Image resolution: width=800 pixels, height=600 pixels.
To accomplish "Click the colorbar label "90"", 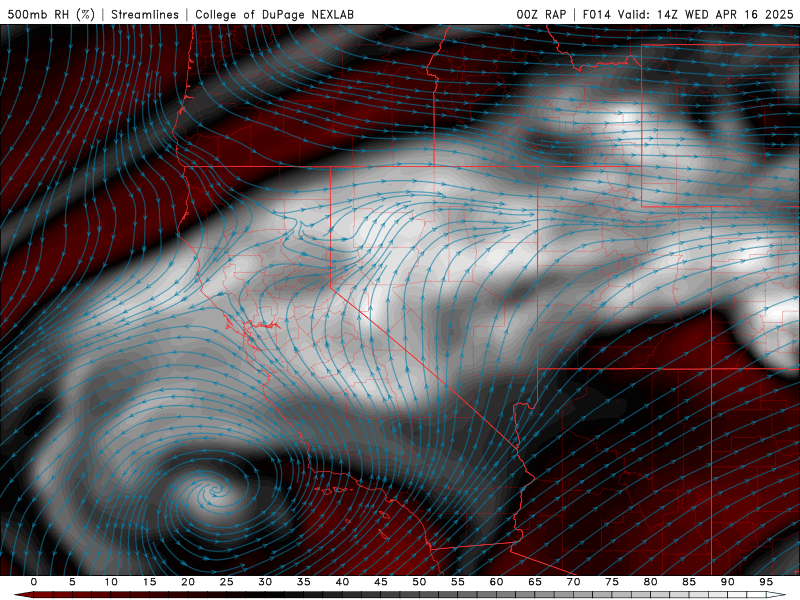I will point(727,582).
